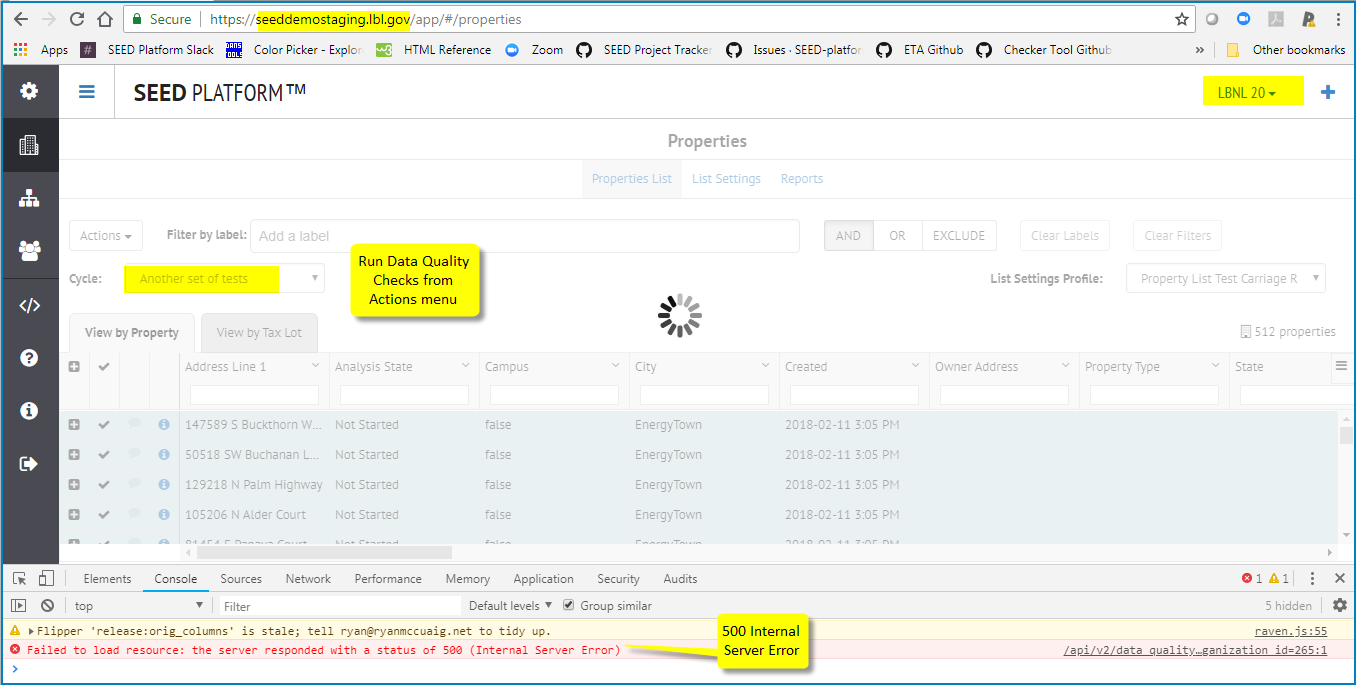This screenshot has height=685, width=1356.
Task: Open the LBNL 20 organization selector
Action: [1252, 90]
